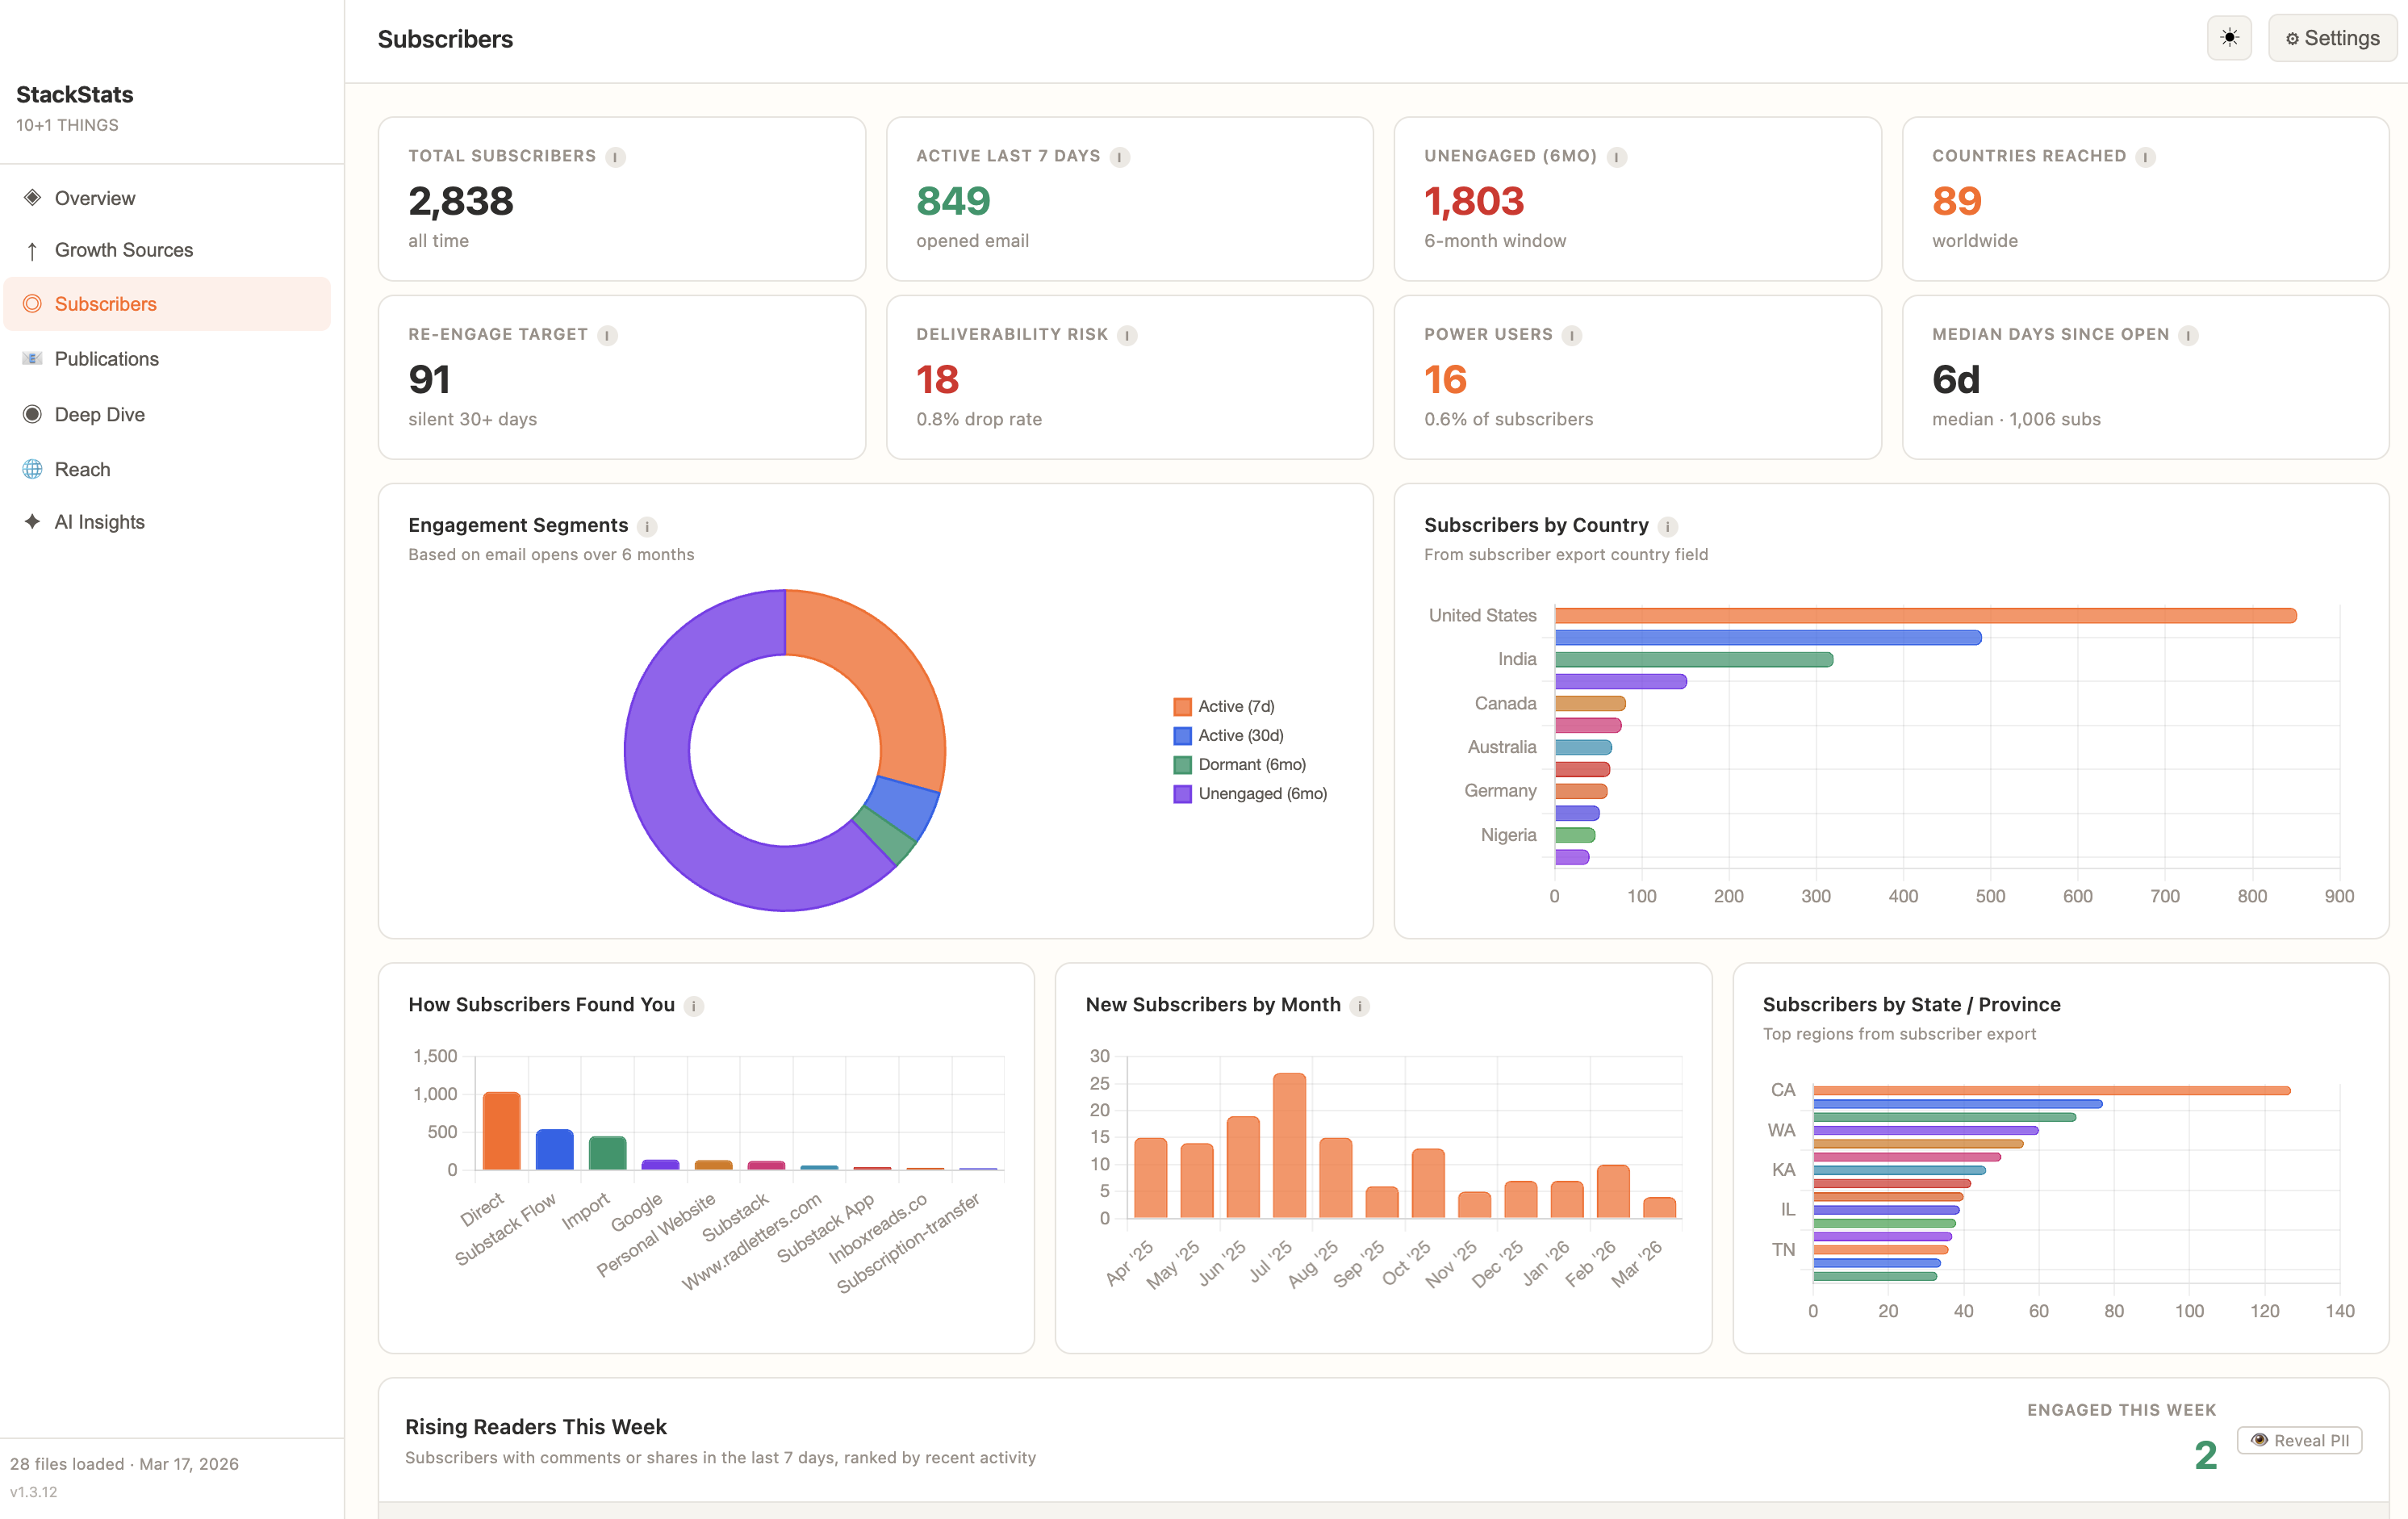
Task: Click the Deliverability Risk info marker
Action: 1128,335
